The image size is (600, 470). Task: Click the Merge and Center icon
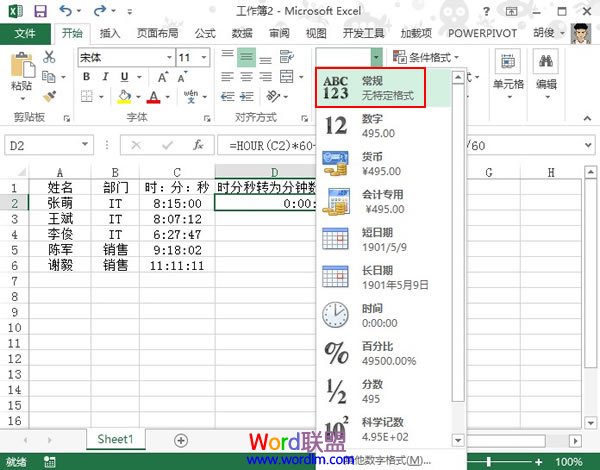(x=287, y=77)
